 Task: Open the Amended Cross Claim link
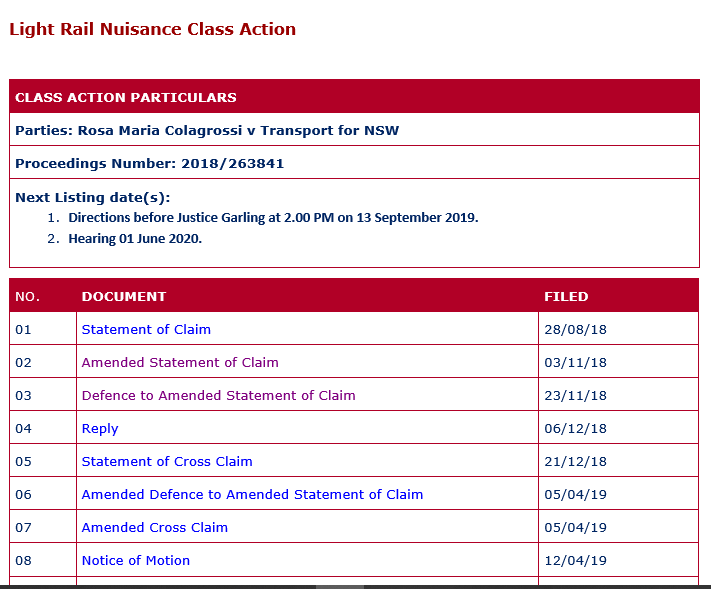click(155, 527)
